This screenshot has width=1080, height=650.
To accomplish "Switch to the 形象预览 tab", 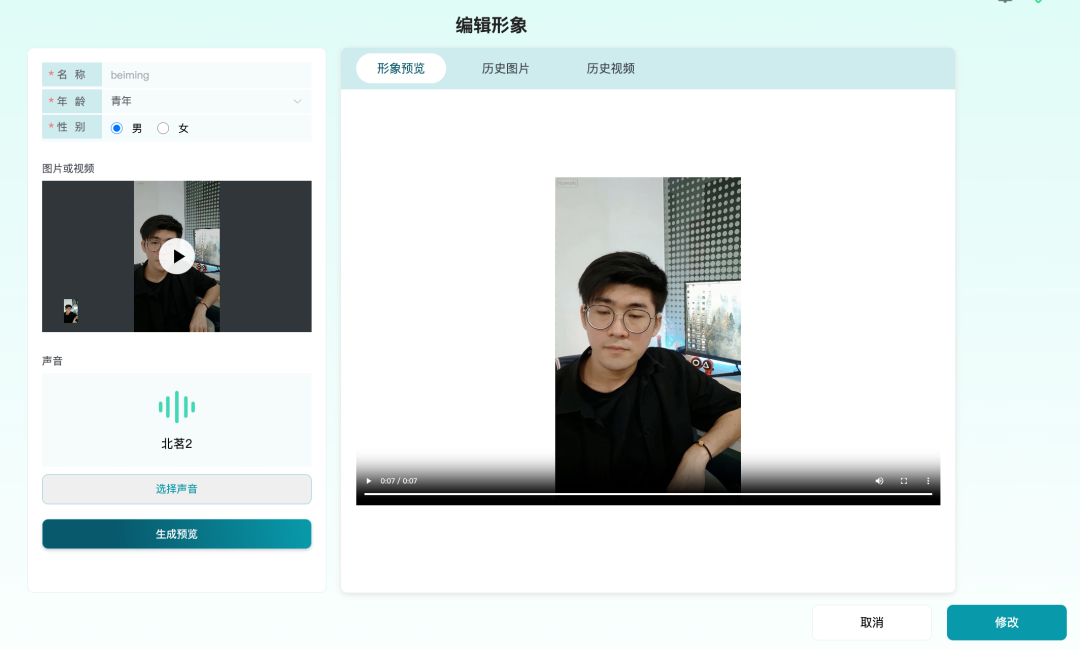I will pos(401,69).
